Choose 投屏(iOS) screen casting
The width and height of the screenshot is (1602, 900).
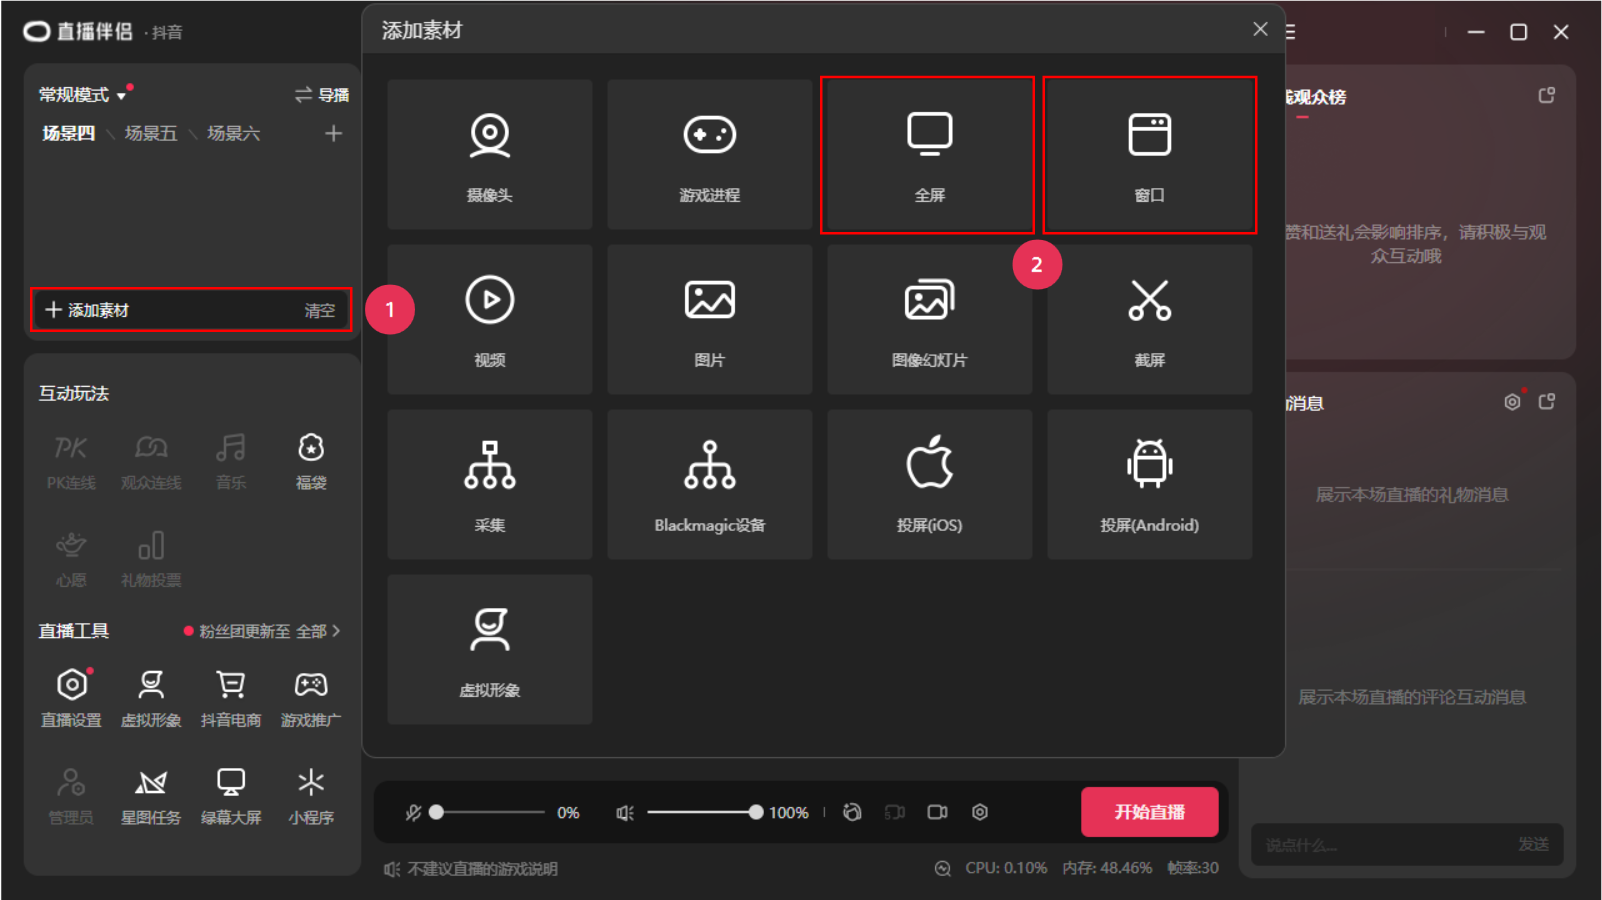pyautogui.click(x=930, y=484)
